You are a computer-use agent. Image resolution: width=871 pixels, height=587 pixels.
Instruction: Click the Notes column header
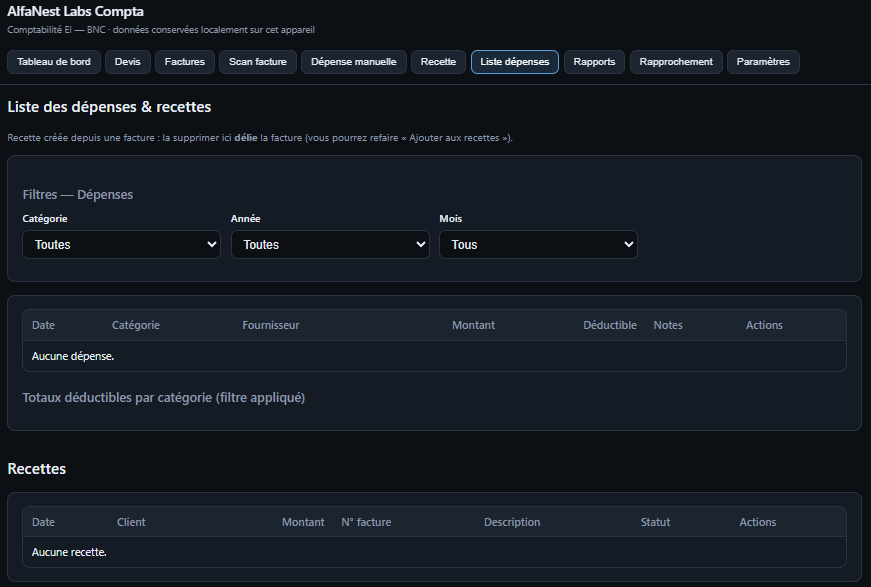[x=668, y=325]
